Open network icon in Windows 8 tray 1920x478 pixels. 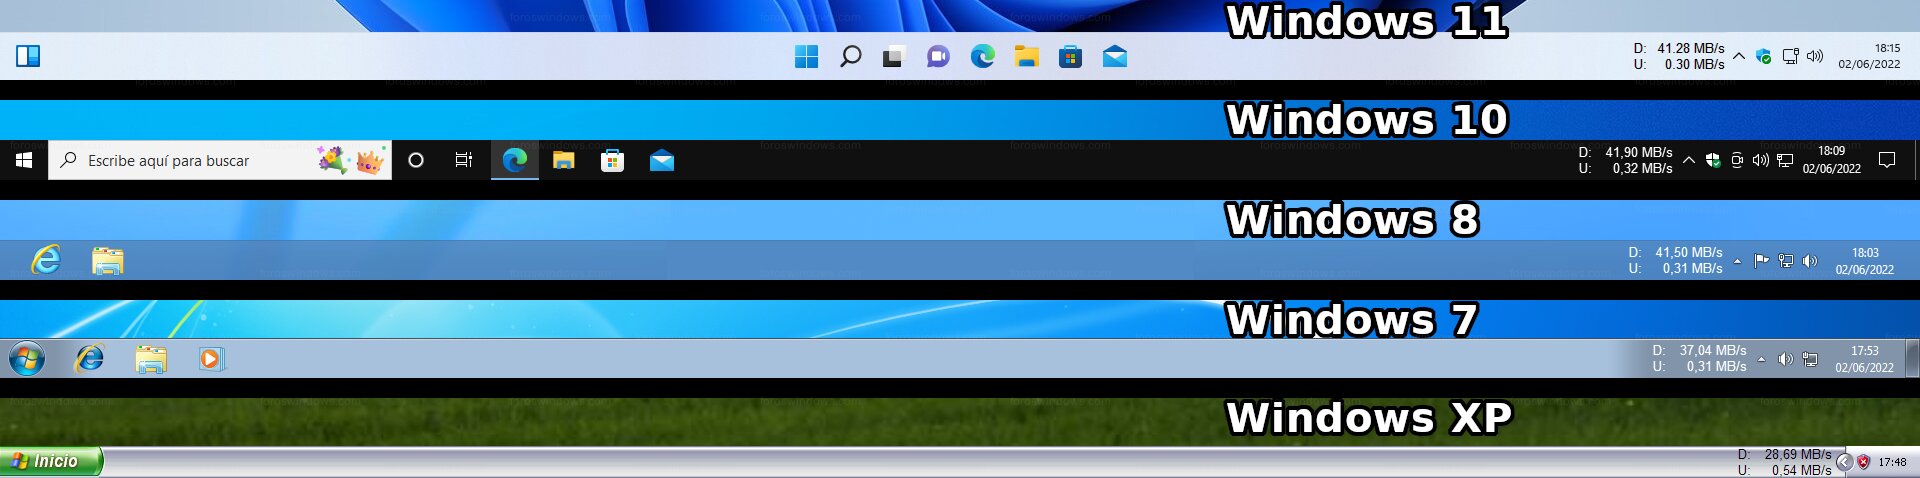pyautogui.click(x=1786, y=261)
